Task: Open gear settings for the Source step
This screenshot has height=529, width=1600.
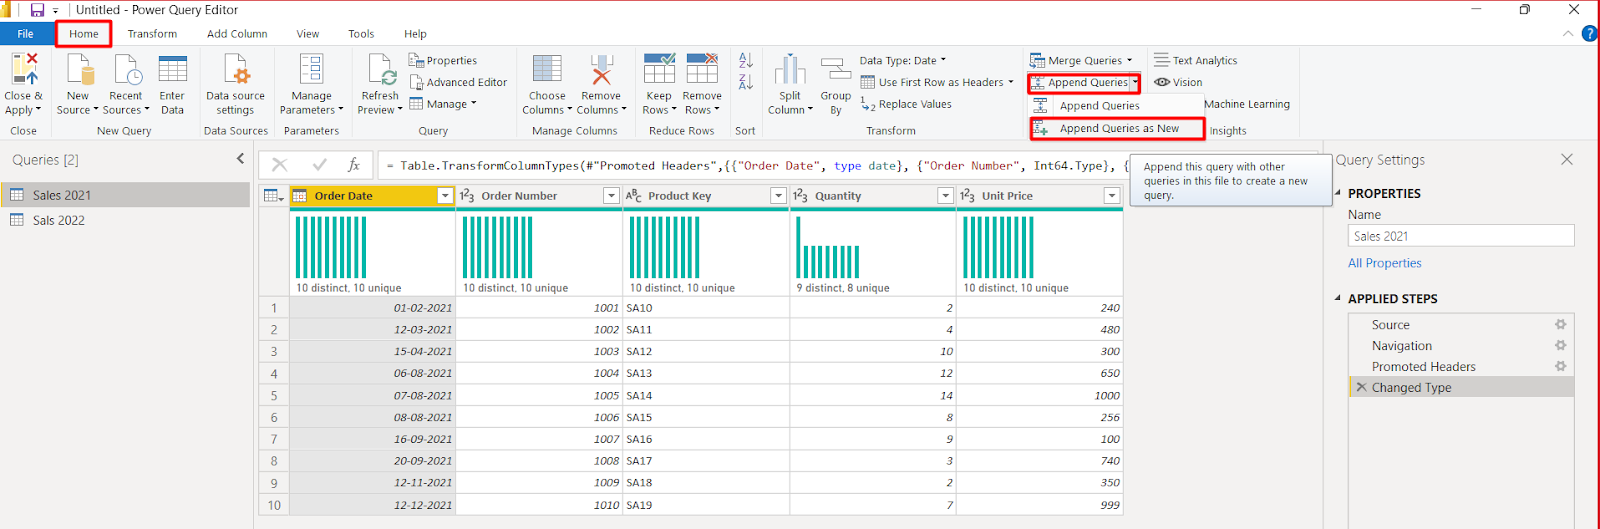Action: 1560,325
